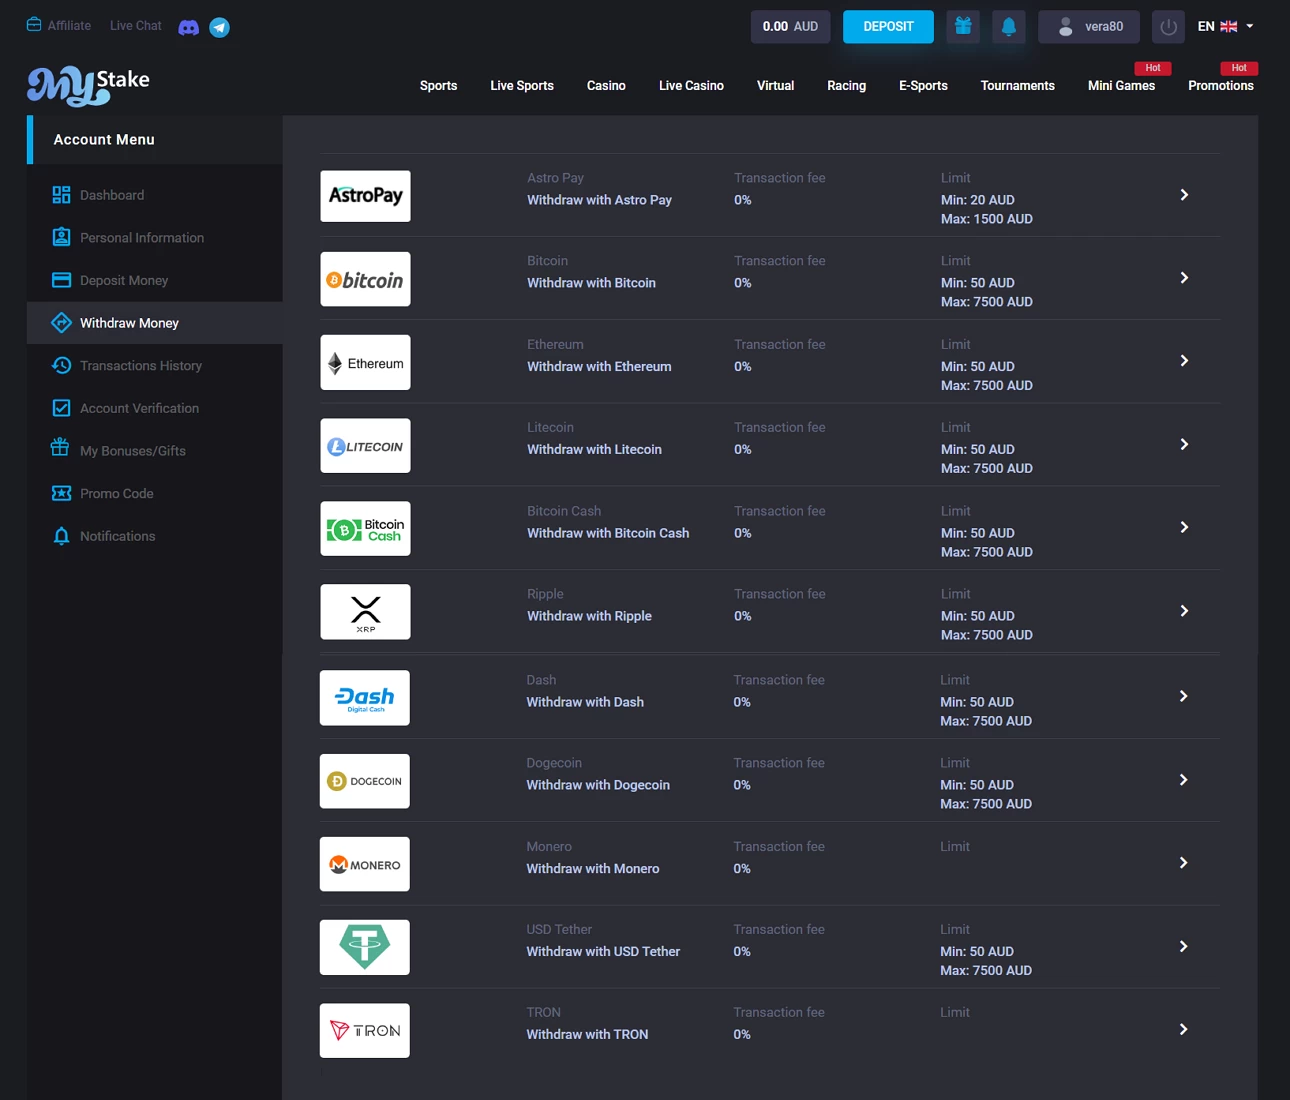This screenshot has height=1100, width=1290.
Task: Click the Transactions History clock icon
Action: coord(61,365)
